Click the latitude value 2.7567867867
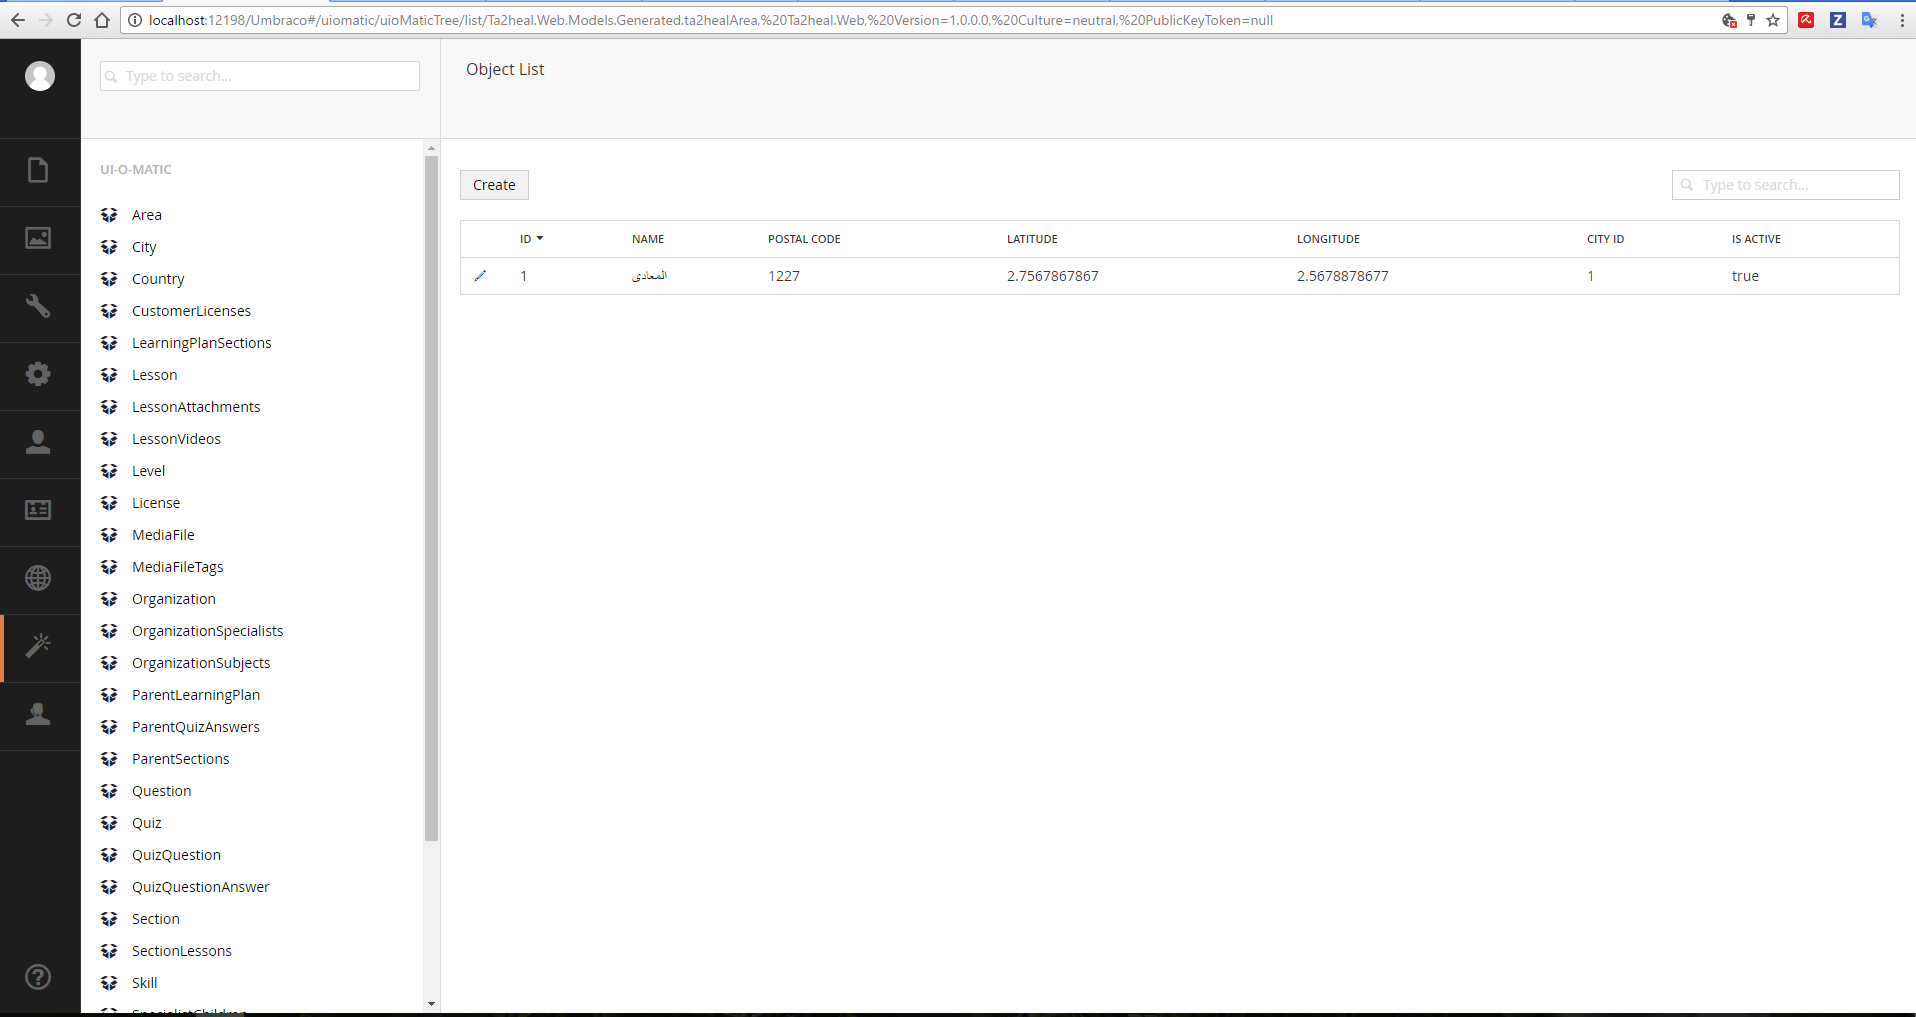 click(x=1052, y=276)
